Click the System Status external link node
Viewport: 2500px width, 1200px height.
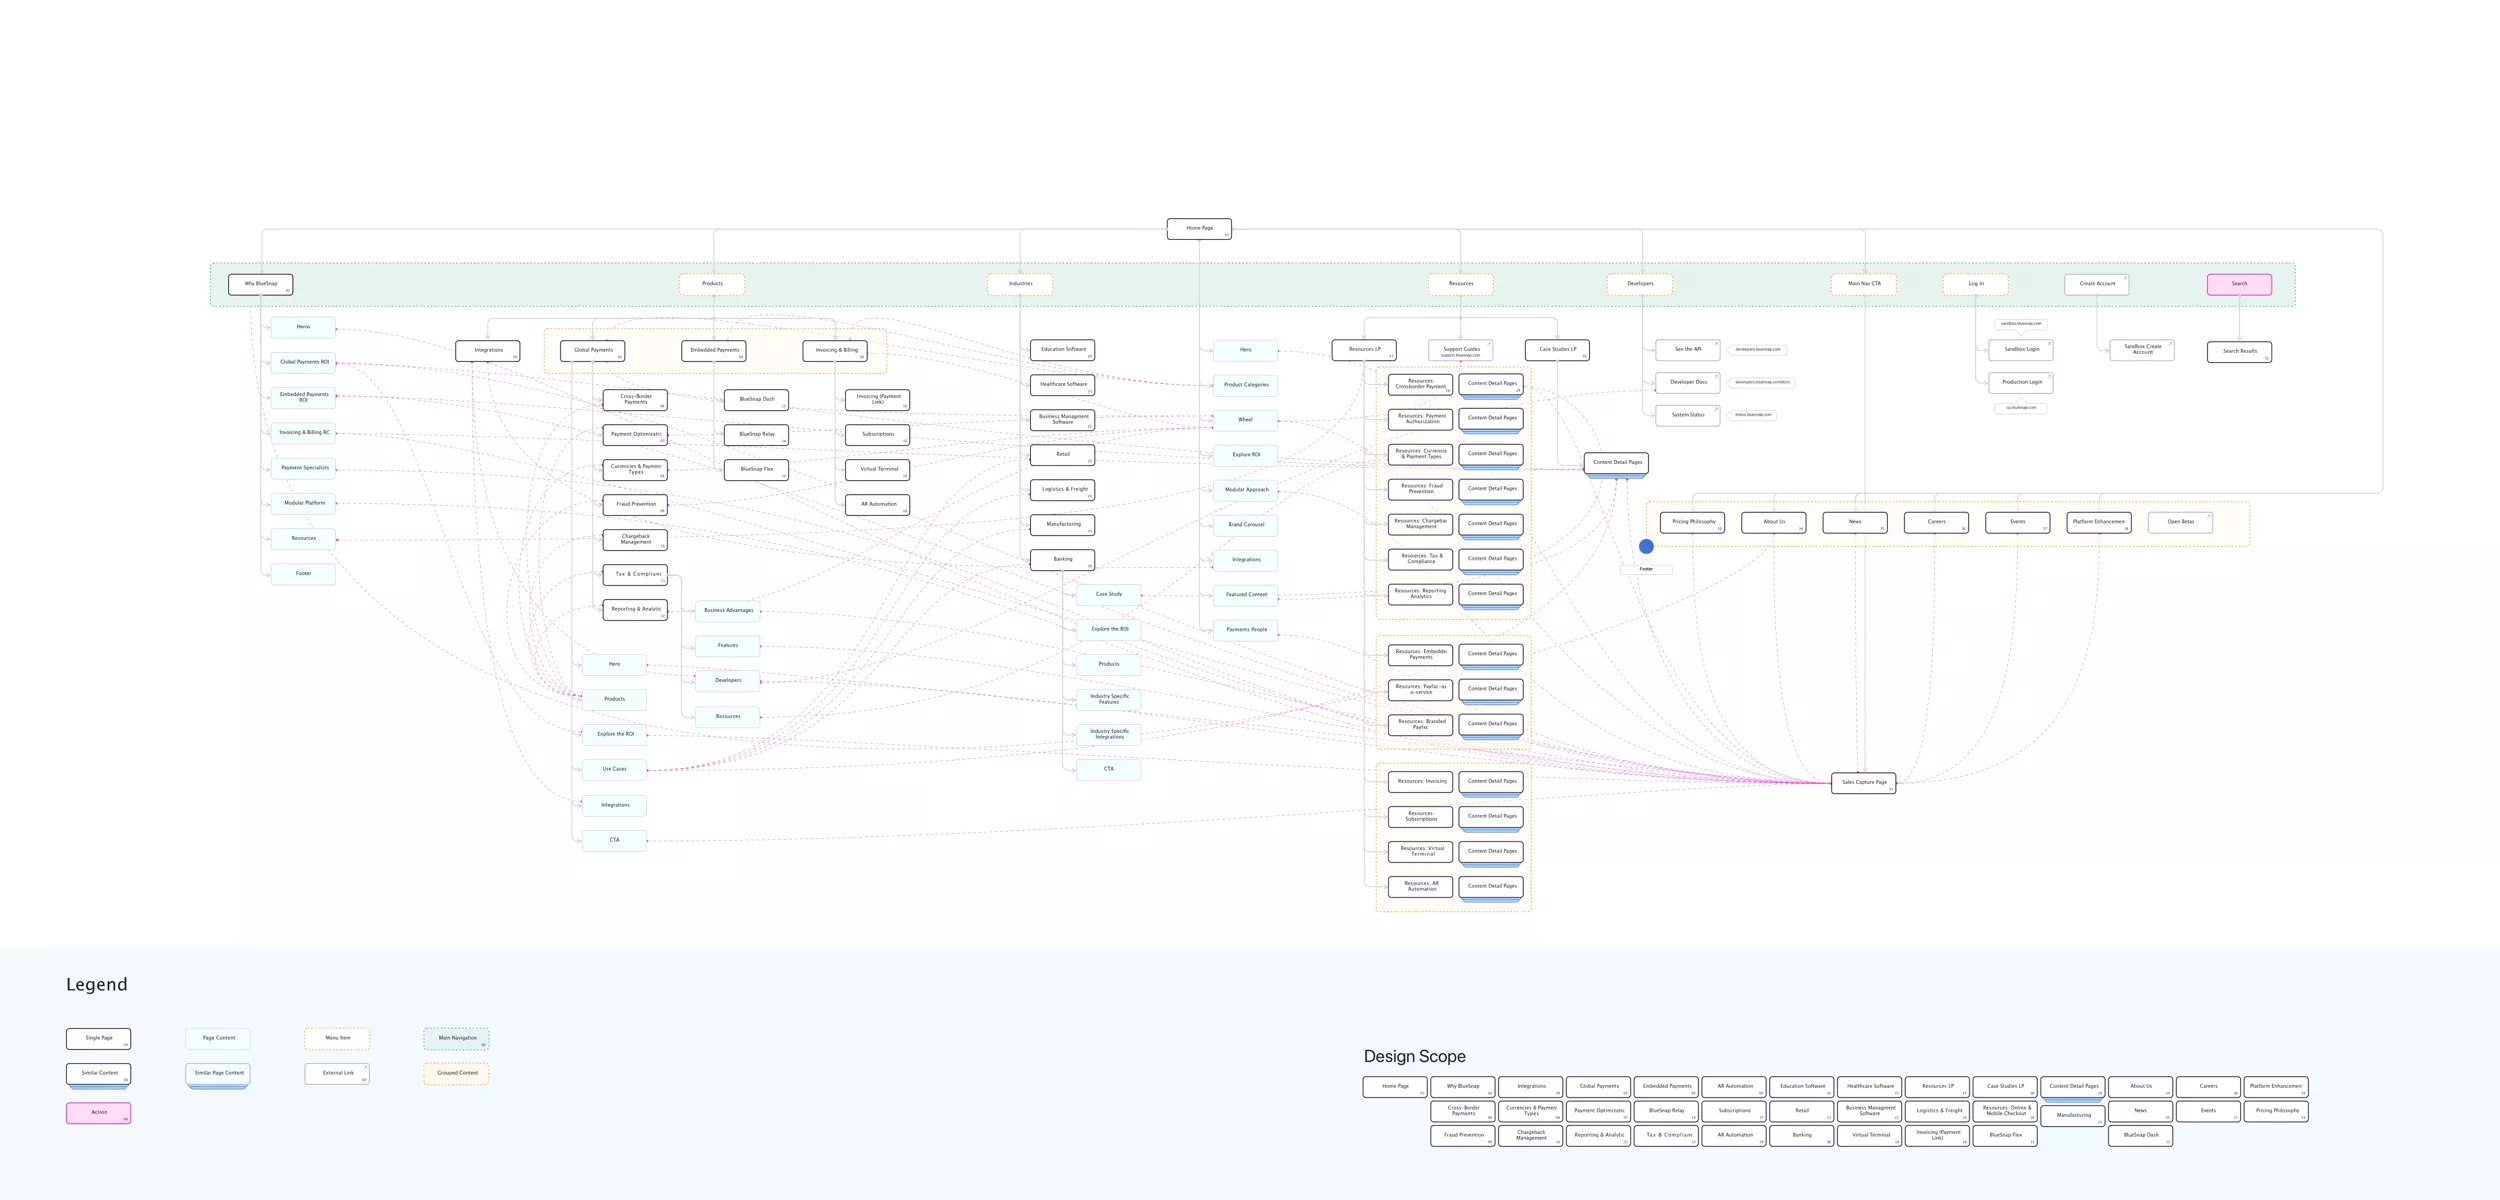pos(1687,415)
